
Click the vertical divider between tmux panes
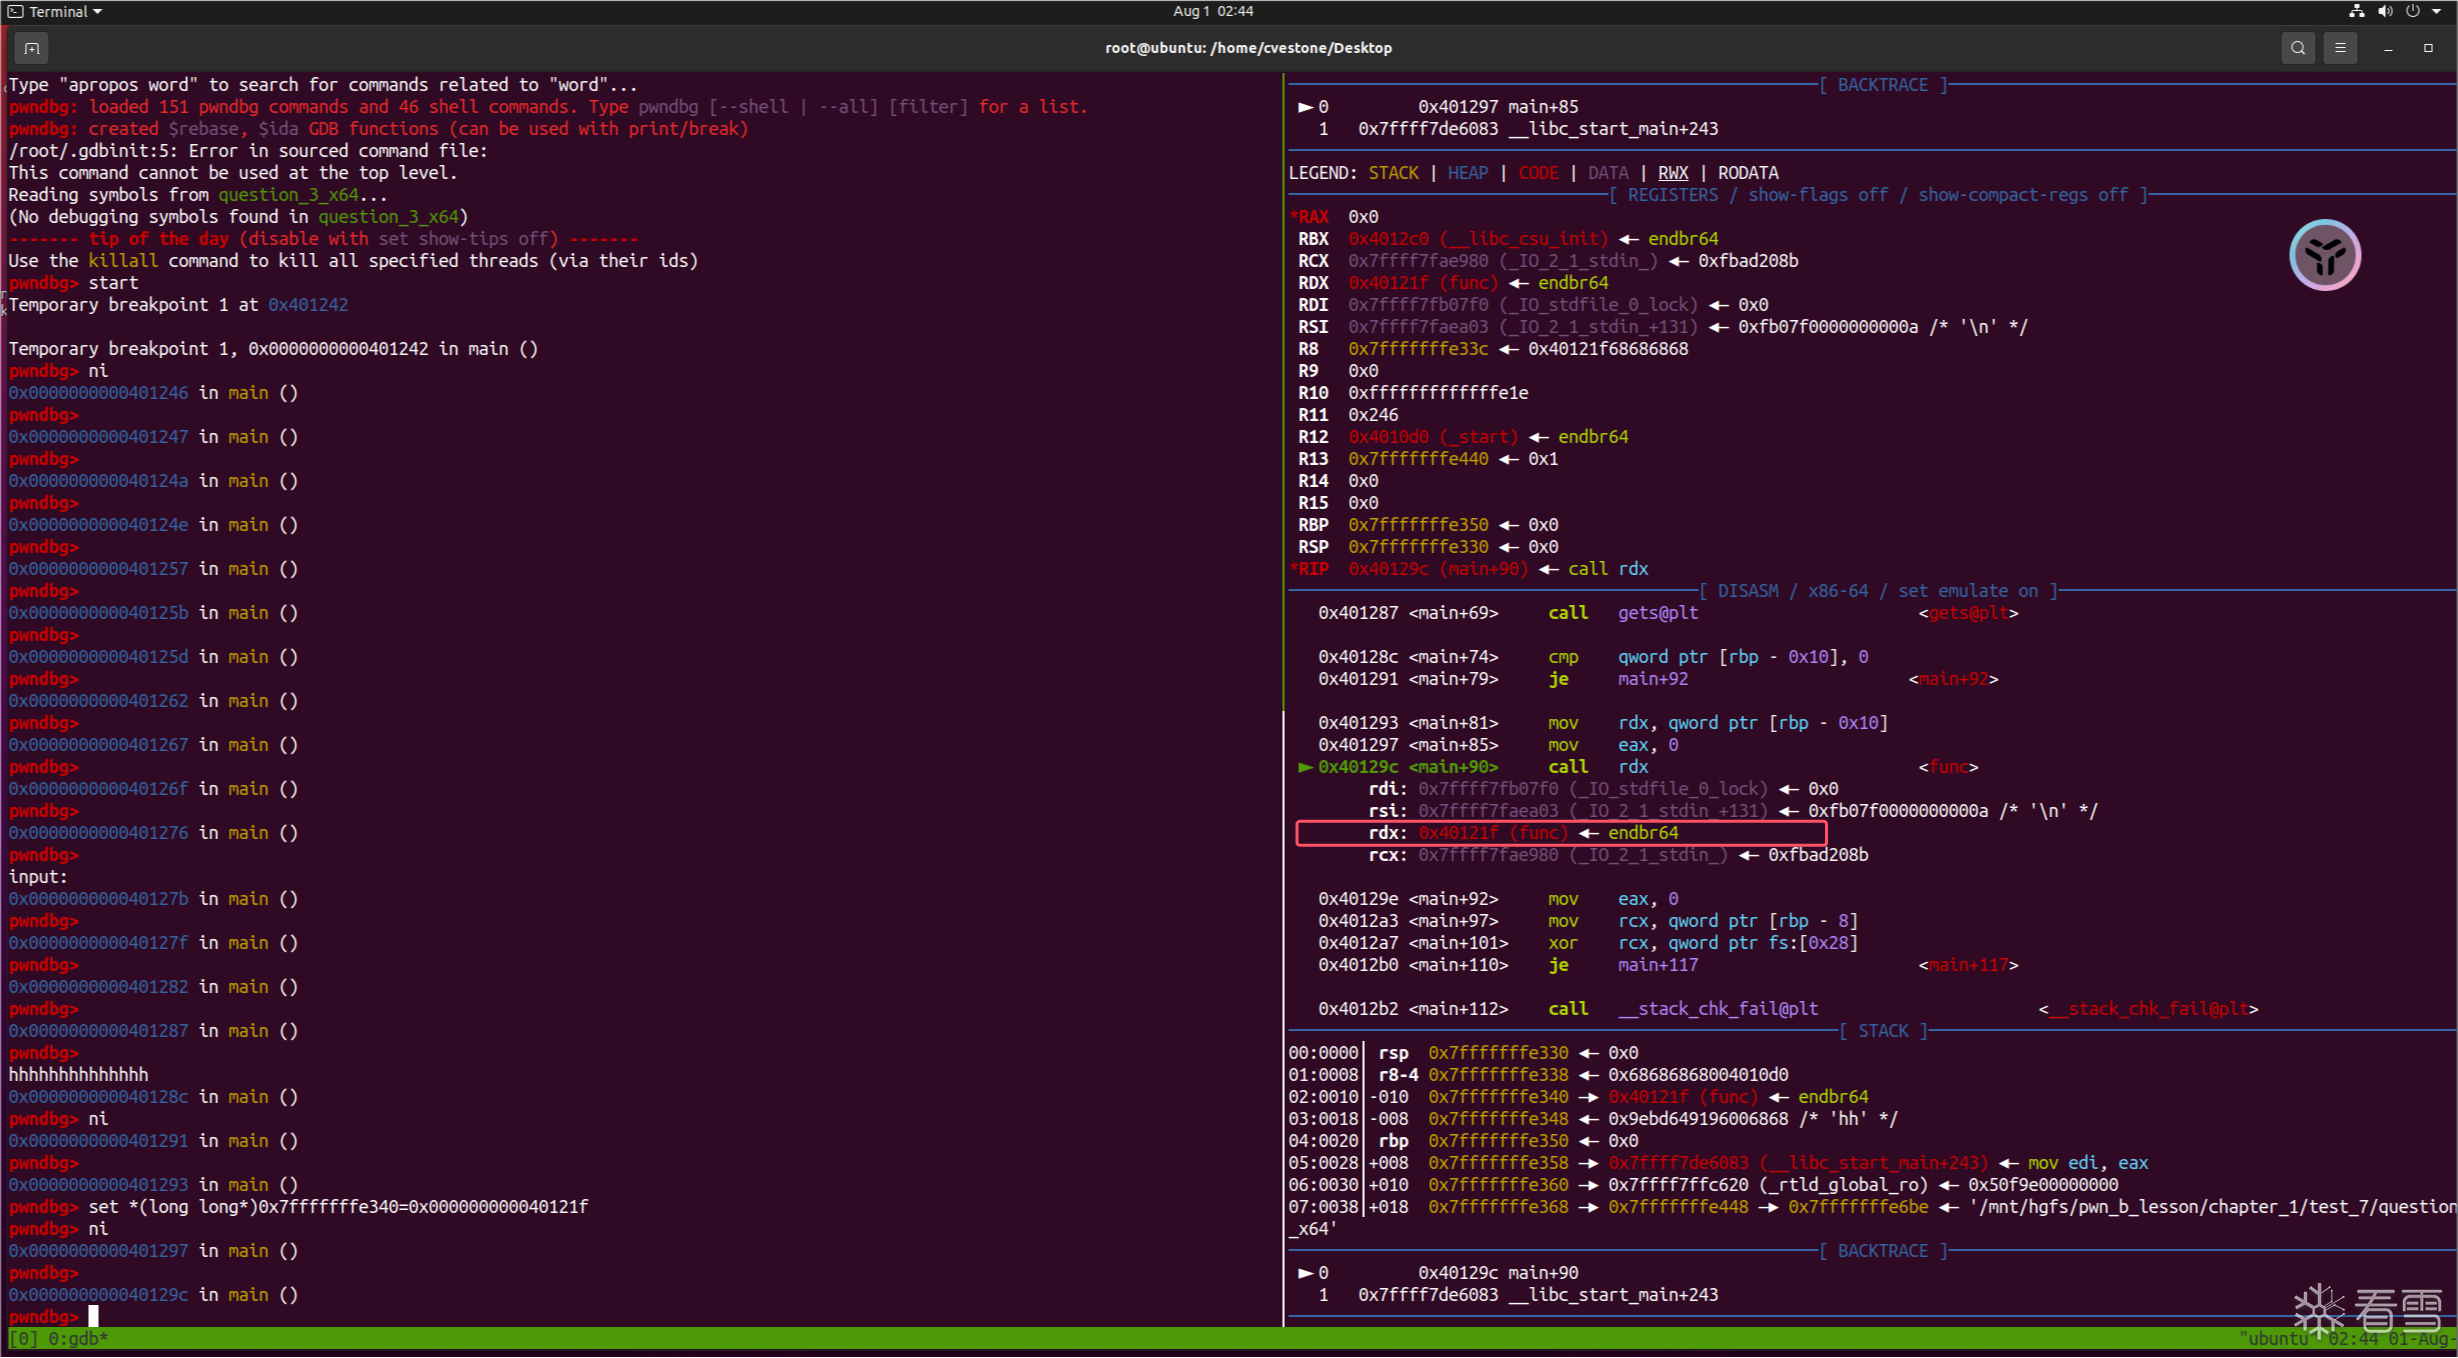pos(1283,700)
